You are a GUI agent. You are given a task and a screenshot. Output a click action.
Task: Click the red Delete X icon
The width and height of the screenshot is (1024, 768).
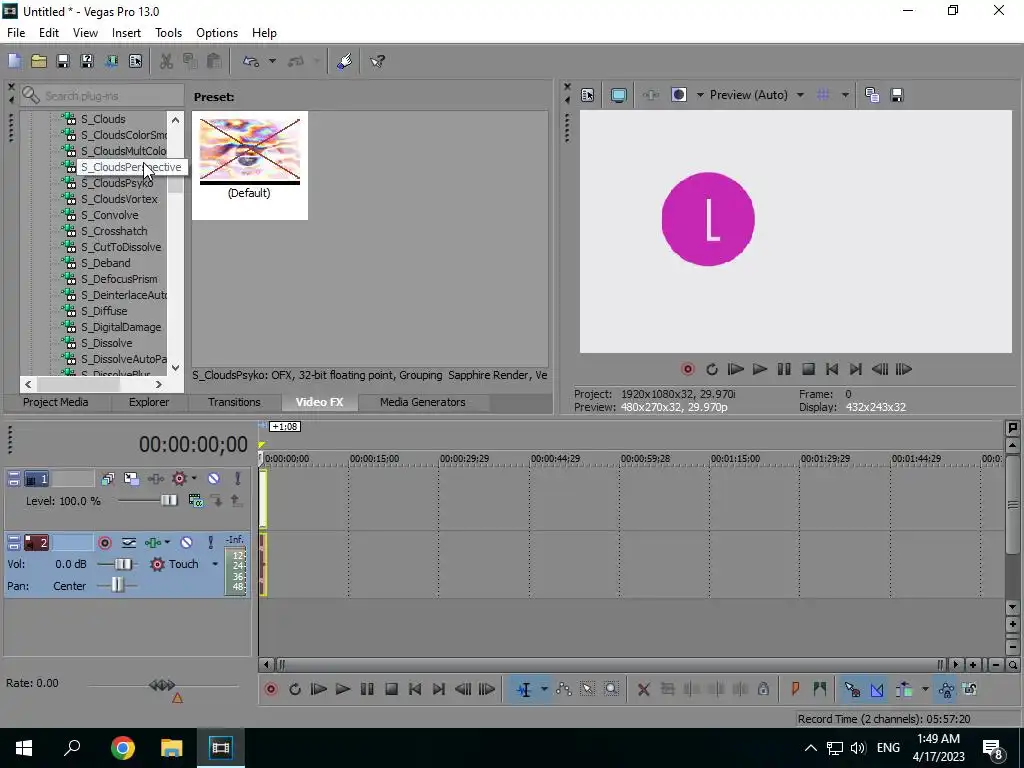point(643,689)
